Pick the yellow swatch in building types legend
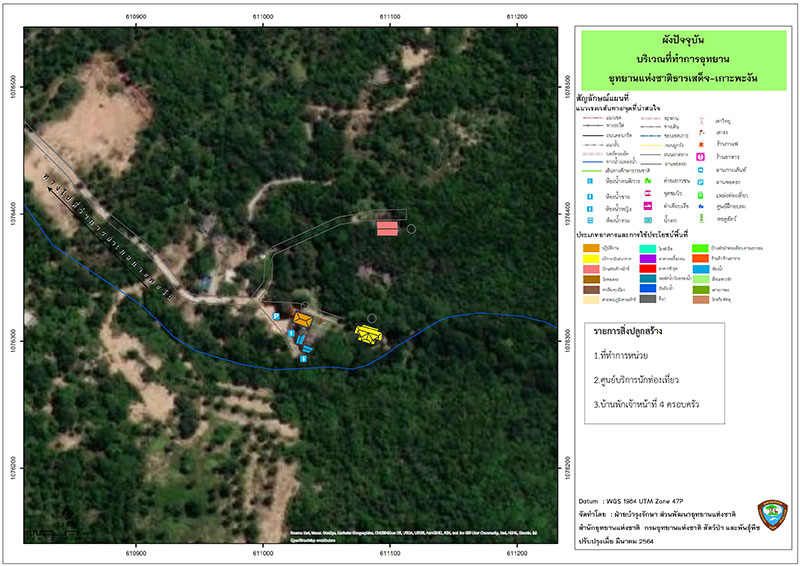 591,259
